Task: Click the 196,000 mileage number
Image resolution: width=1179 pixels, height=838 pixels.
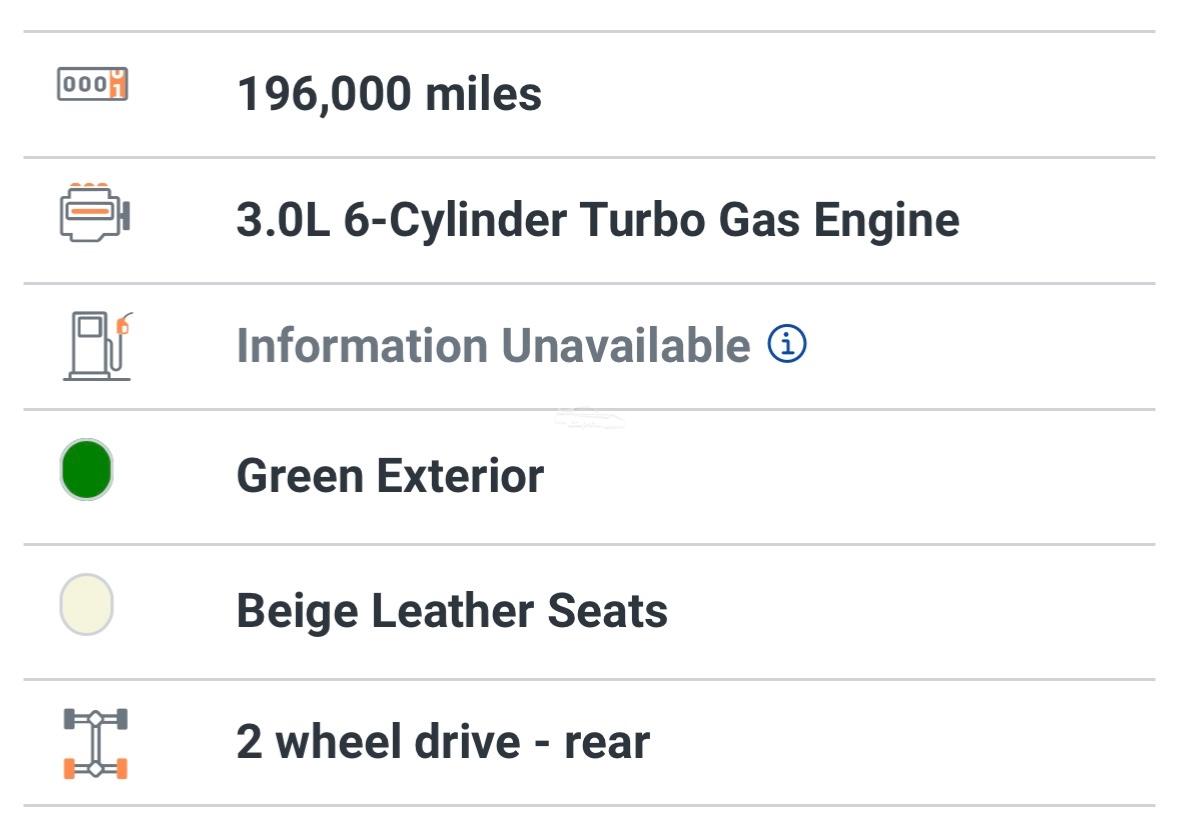Action: coord(324,95)
